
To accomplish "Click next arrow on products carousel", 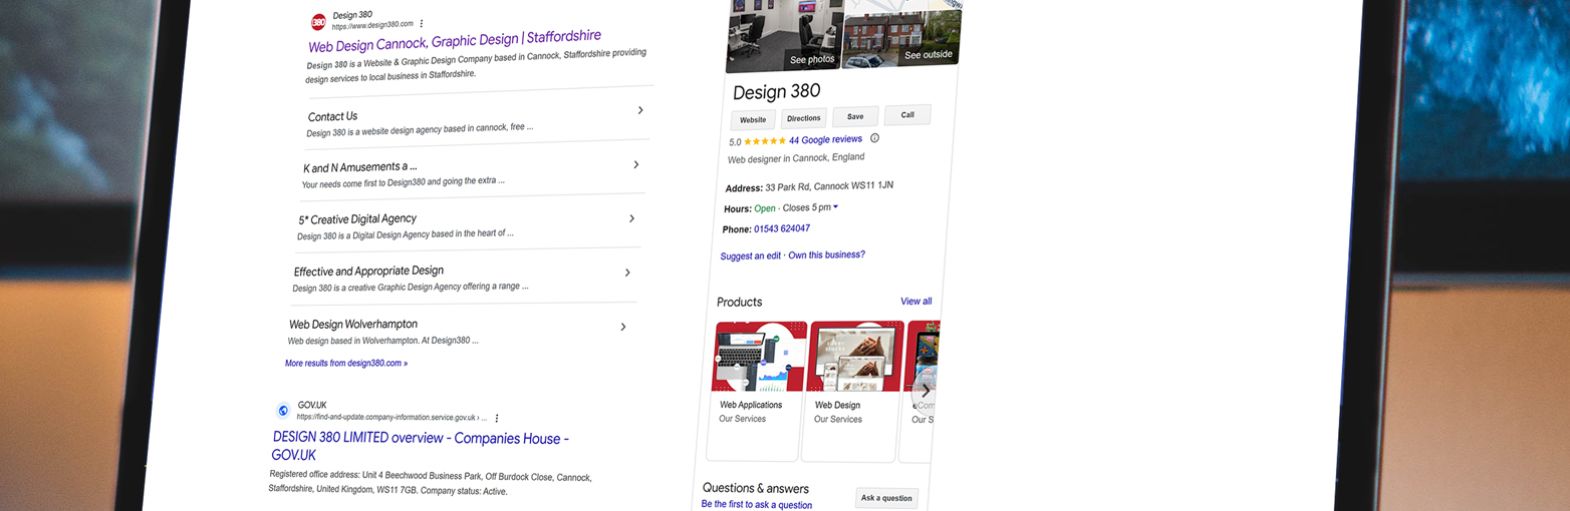I will [925, 391].
